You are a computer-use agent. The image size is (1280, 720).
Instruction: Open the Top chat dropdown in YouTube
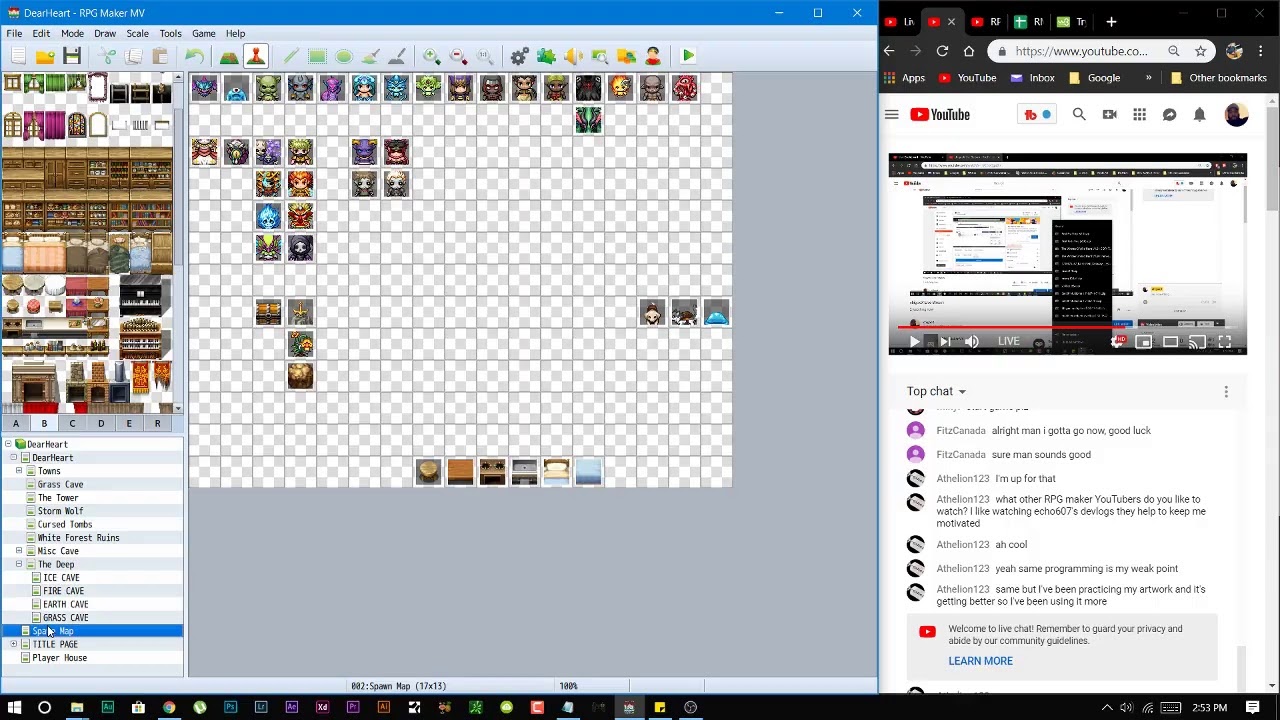[x=936, y=391]
